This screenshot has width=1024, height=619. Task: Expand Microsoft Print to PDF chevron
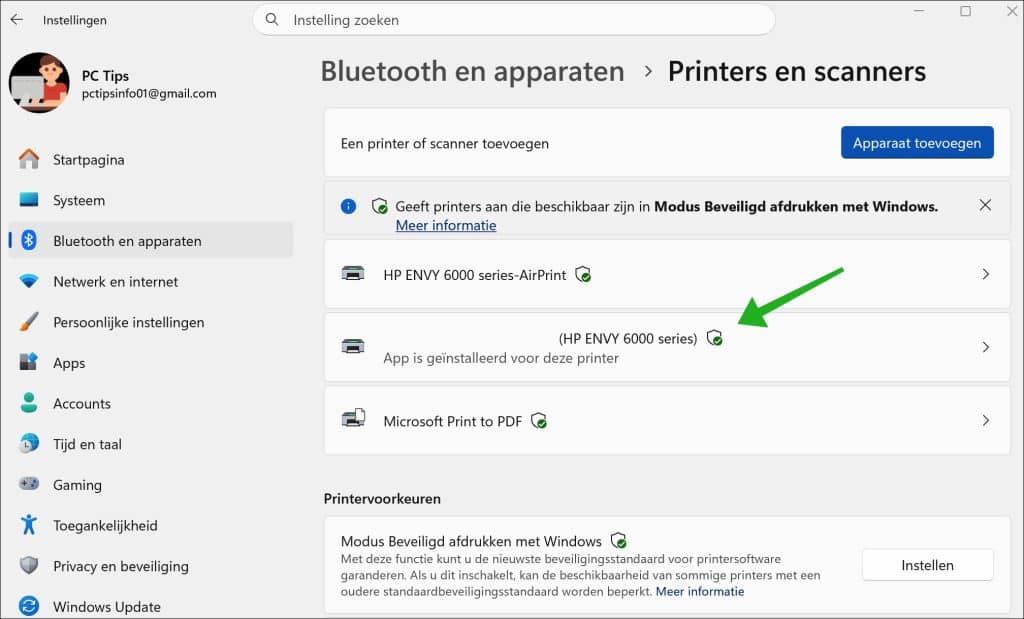coord(985,421)
